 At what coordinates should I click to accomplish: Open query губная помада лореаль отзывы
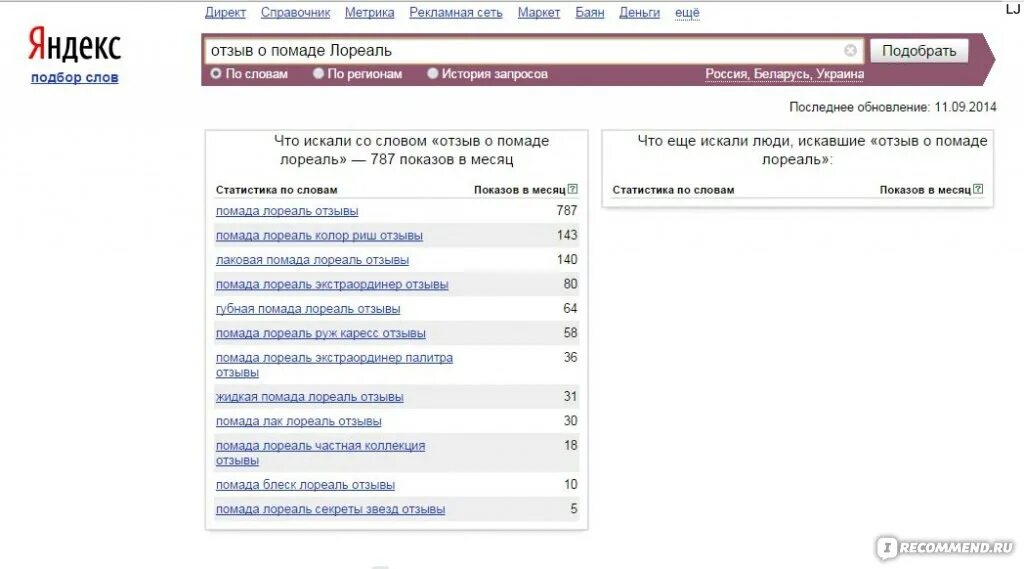pos(308,309)
